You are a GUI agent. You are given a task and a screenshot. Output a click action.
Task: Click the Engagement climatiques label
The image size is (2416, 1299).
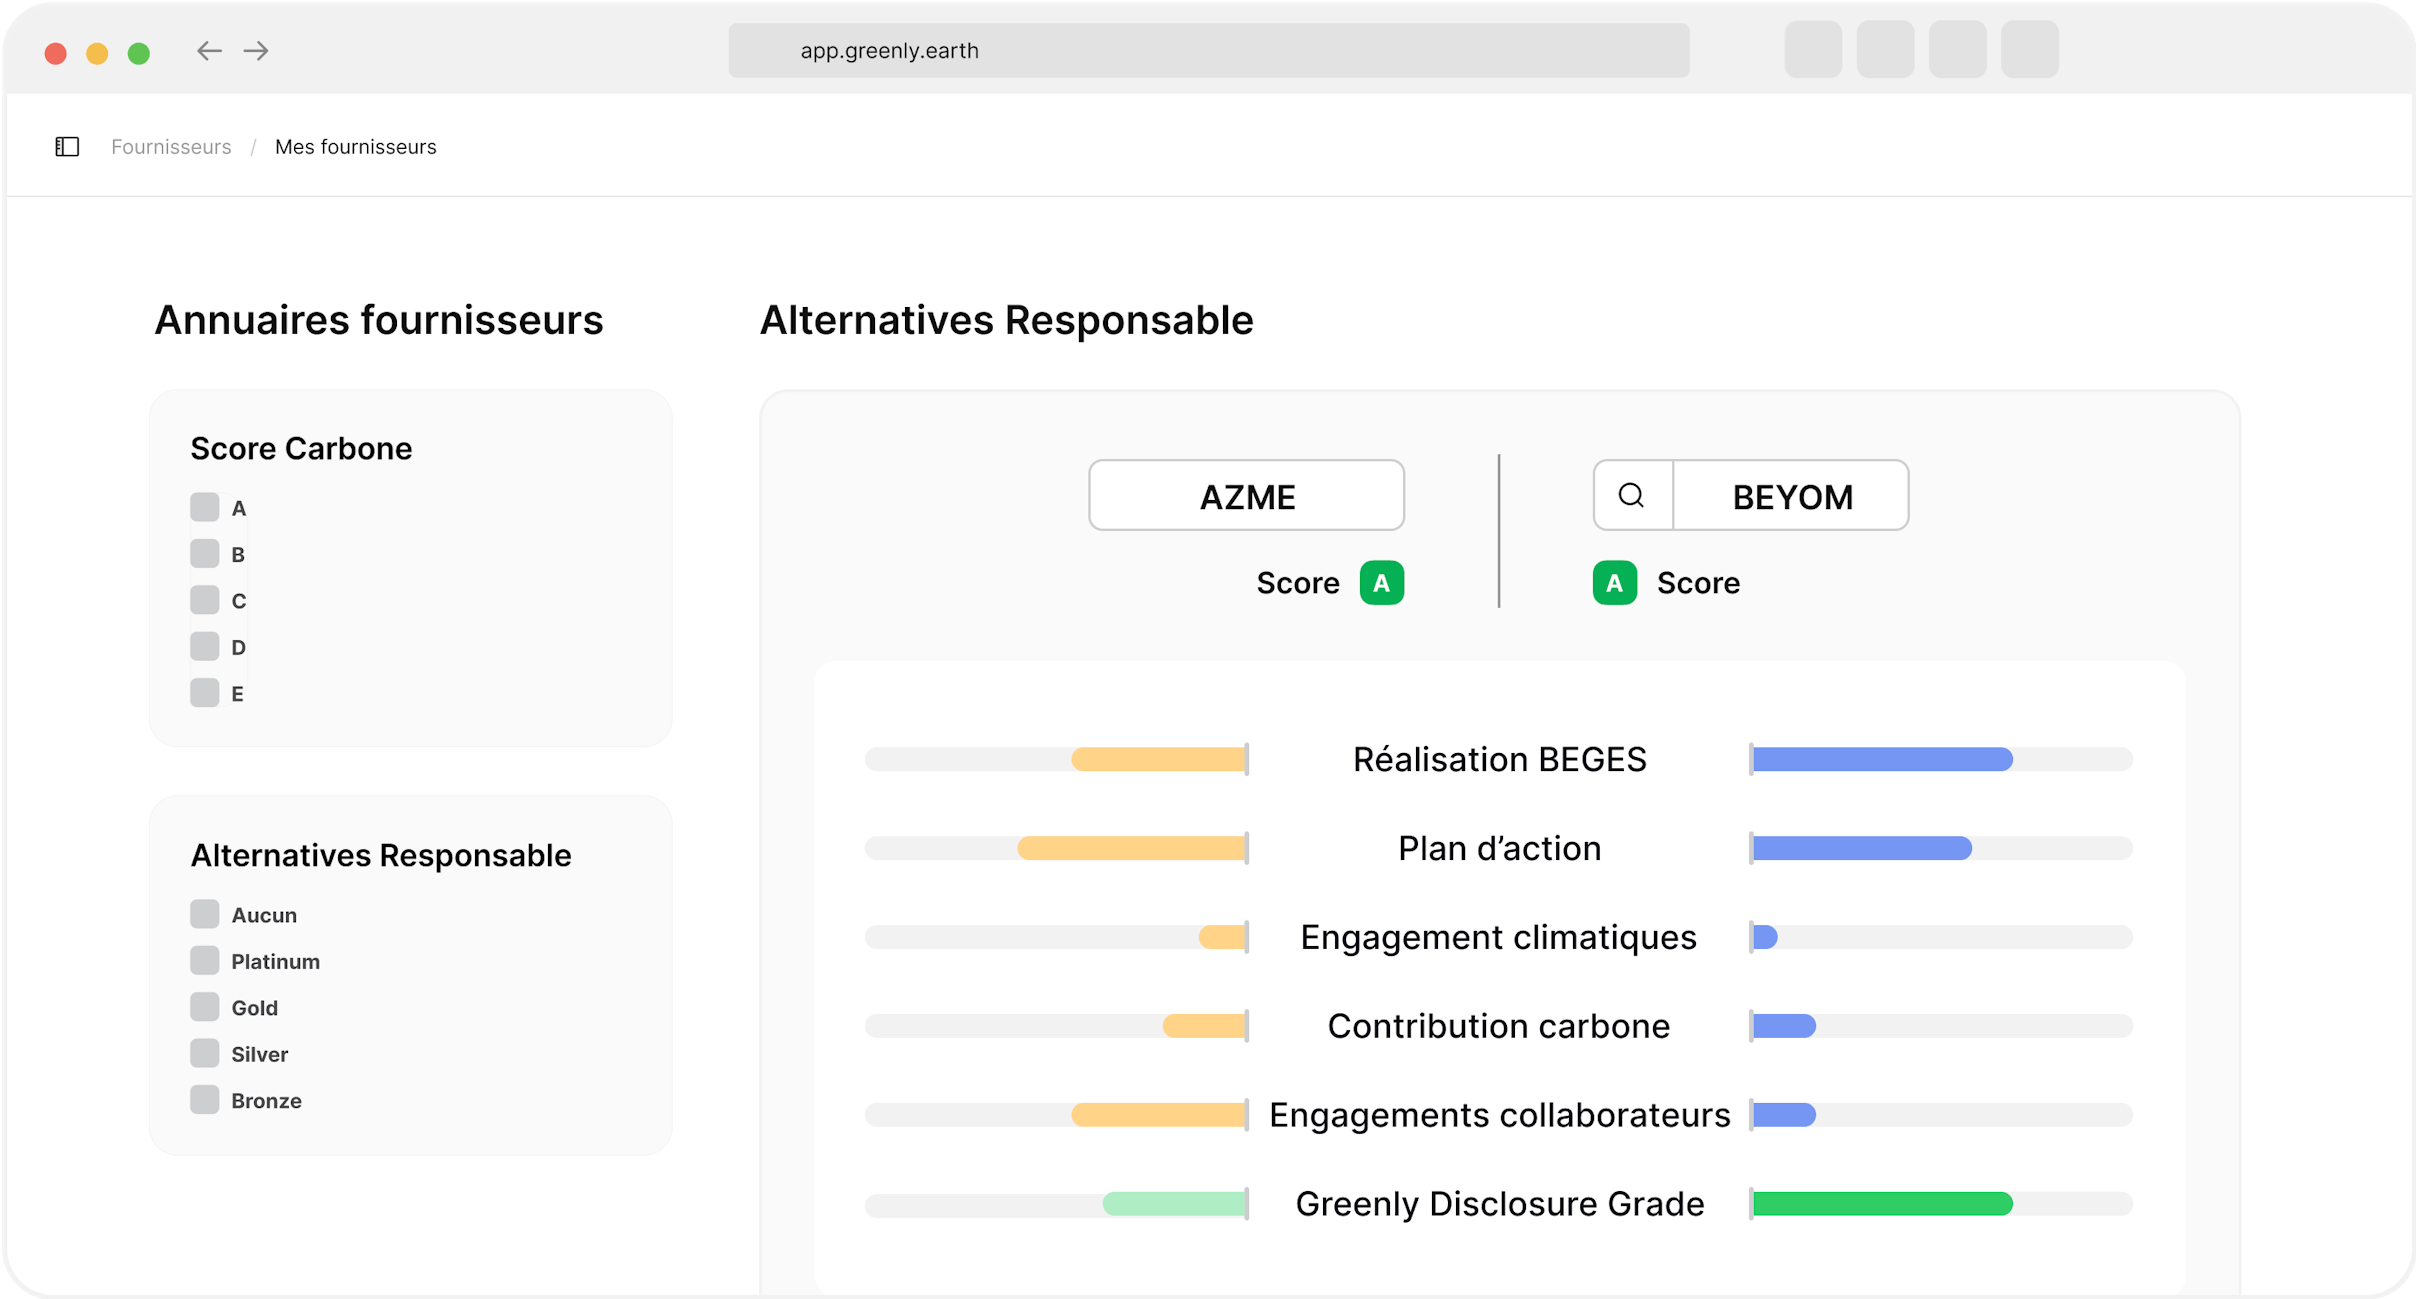[1499, 937]
